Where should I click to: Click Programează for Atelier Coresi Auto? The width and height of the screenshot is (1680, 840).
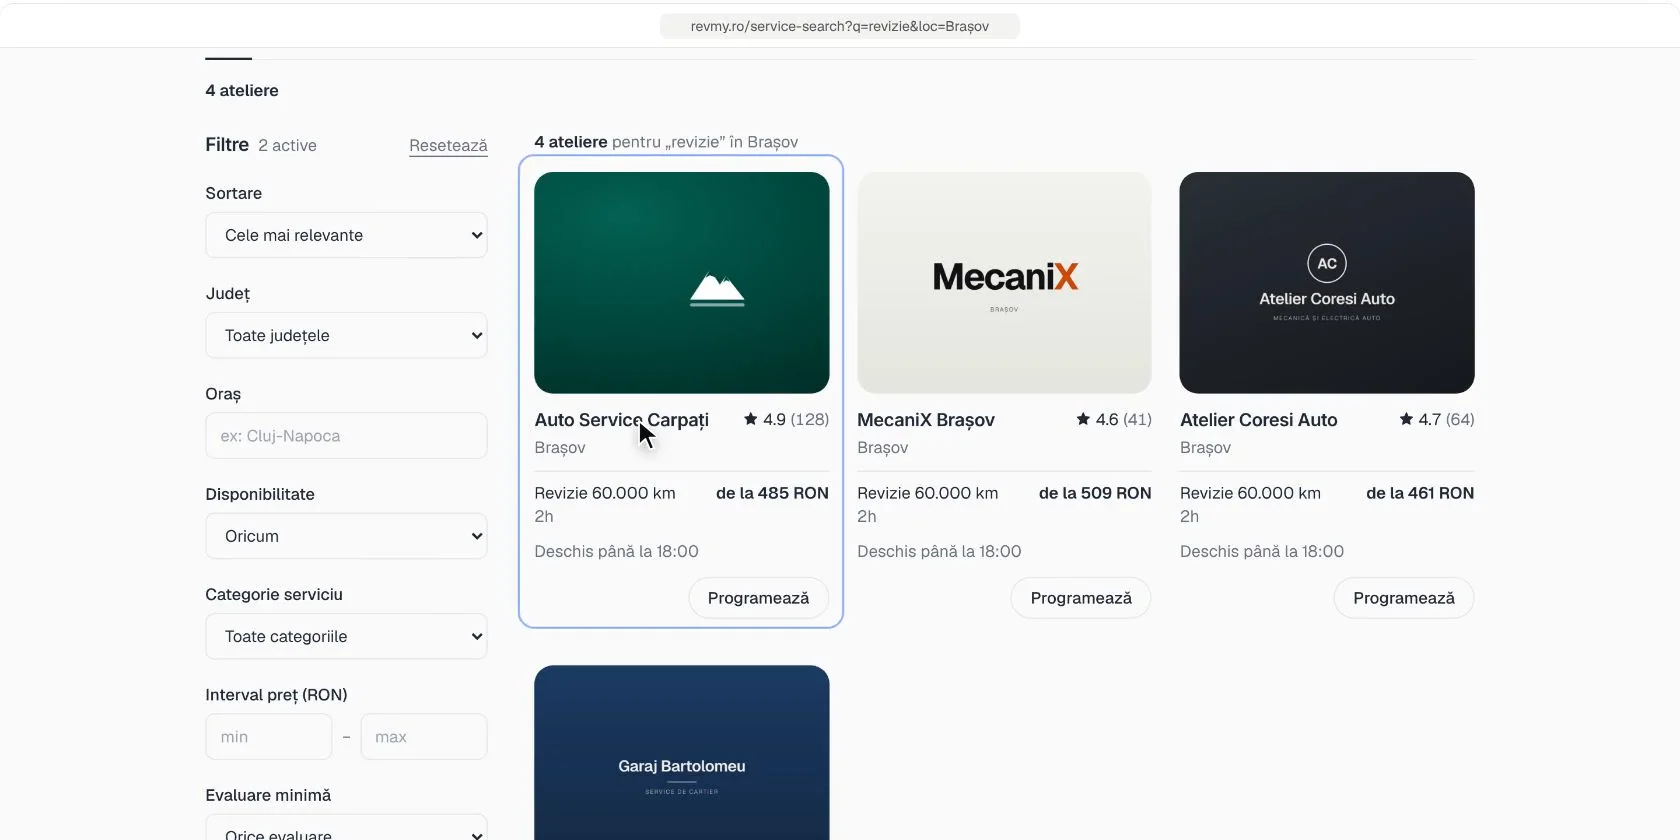1404,598
